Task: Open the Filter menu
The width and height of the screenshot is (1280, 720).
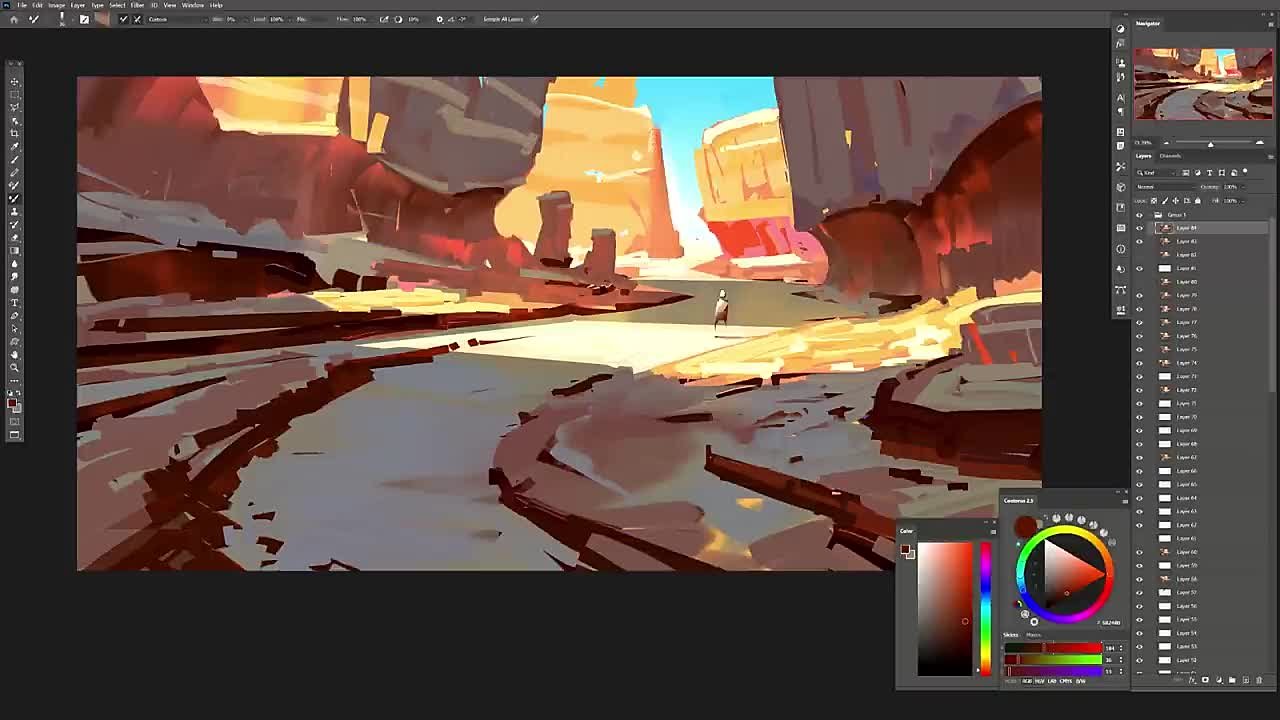Action: click(137, 5)
